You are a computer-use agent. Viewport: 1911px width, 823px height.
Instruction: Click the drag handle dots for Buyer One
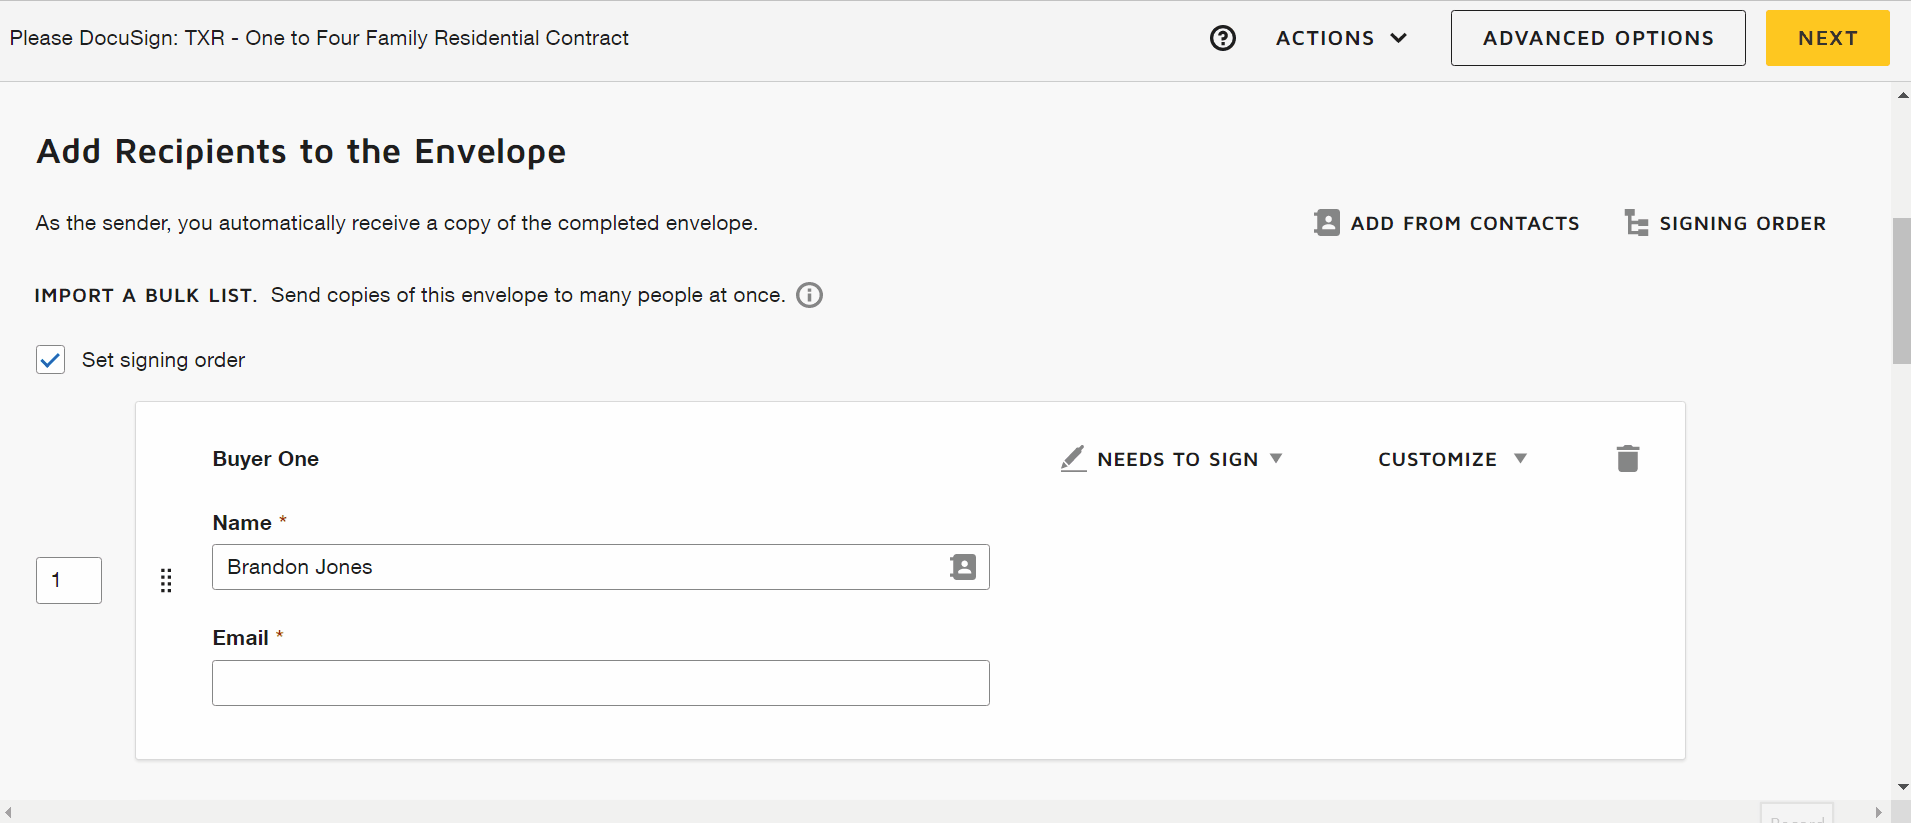(166, 580)
